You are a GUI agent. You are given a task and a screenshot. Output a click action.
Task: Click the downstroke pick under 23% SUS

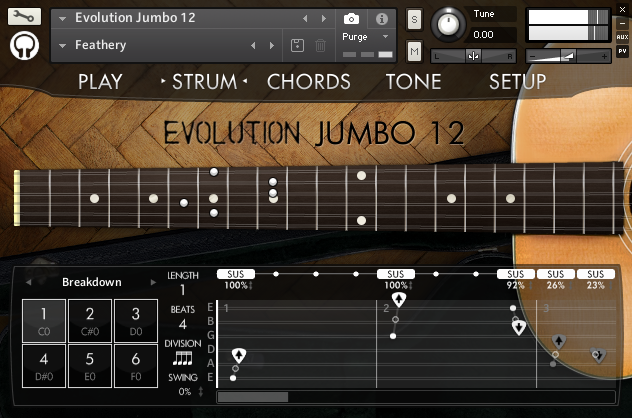598,355
